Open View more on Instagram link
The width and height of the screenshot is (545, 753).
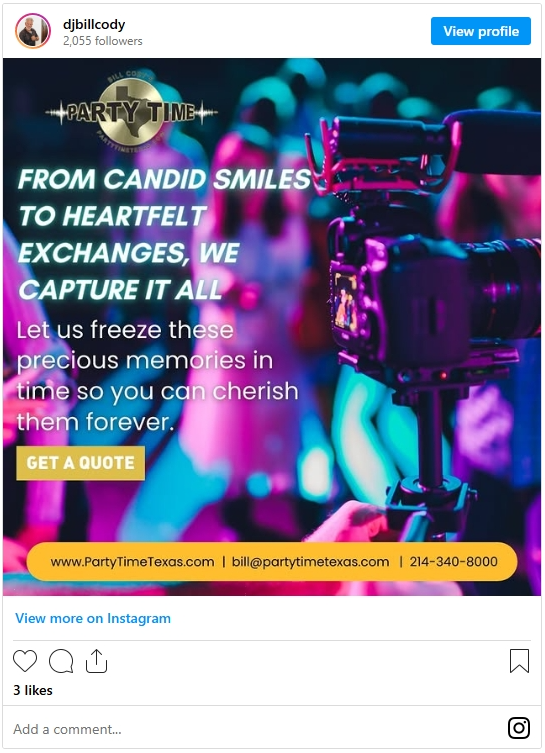[x=93, y=618]
